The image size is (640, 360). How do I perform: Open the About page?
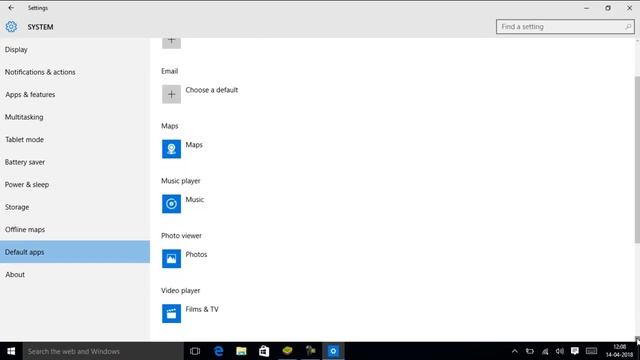pos(75,275)
